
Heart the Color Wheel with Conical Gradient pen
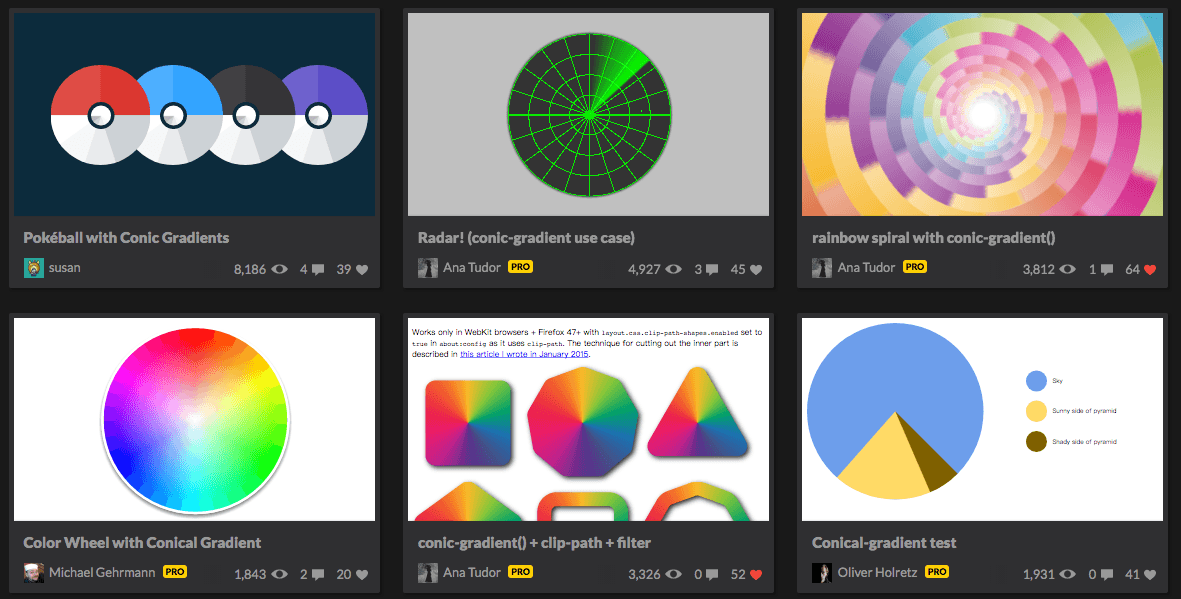(x=362, y=575)
